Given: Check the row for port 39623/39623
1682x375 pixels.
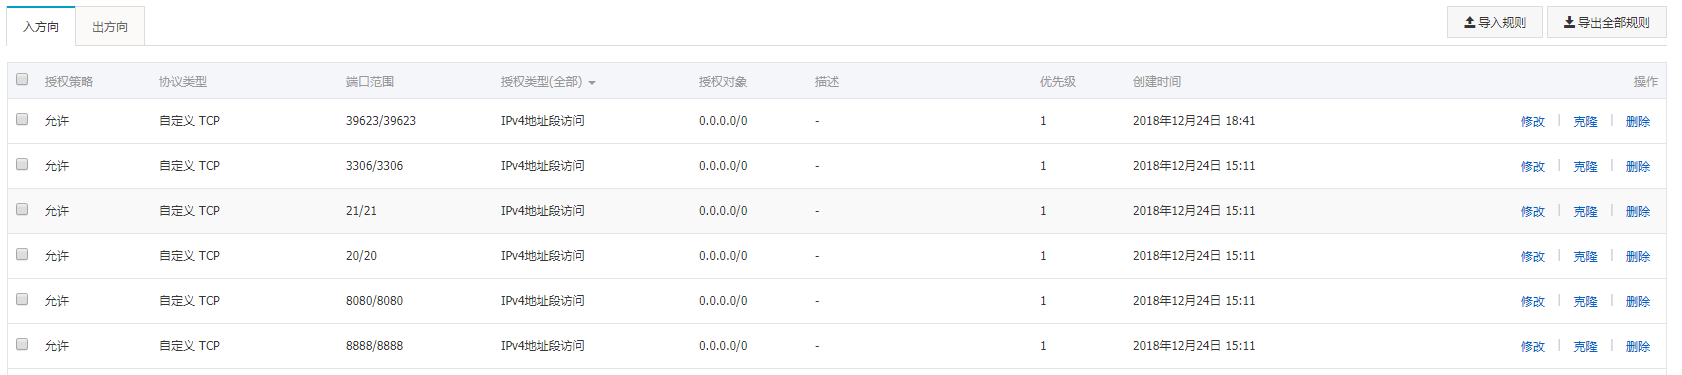Looking at the screenshot, I should (x=22, y=119).
